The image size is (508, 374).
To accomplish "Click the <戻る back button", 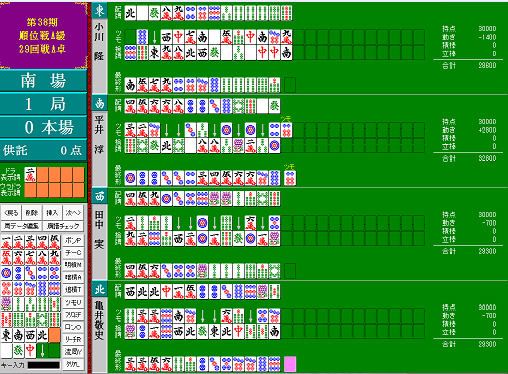I will pos(11,213).
